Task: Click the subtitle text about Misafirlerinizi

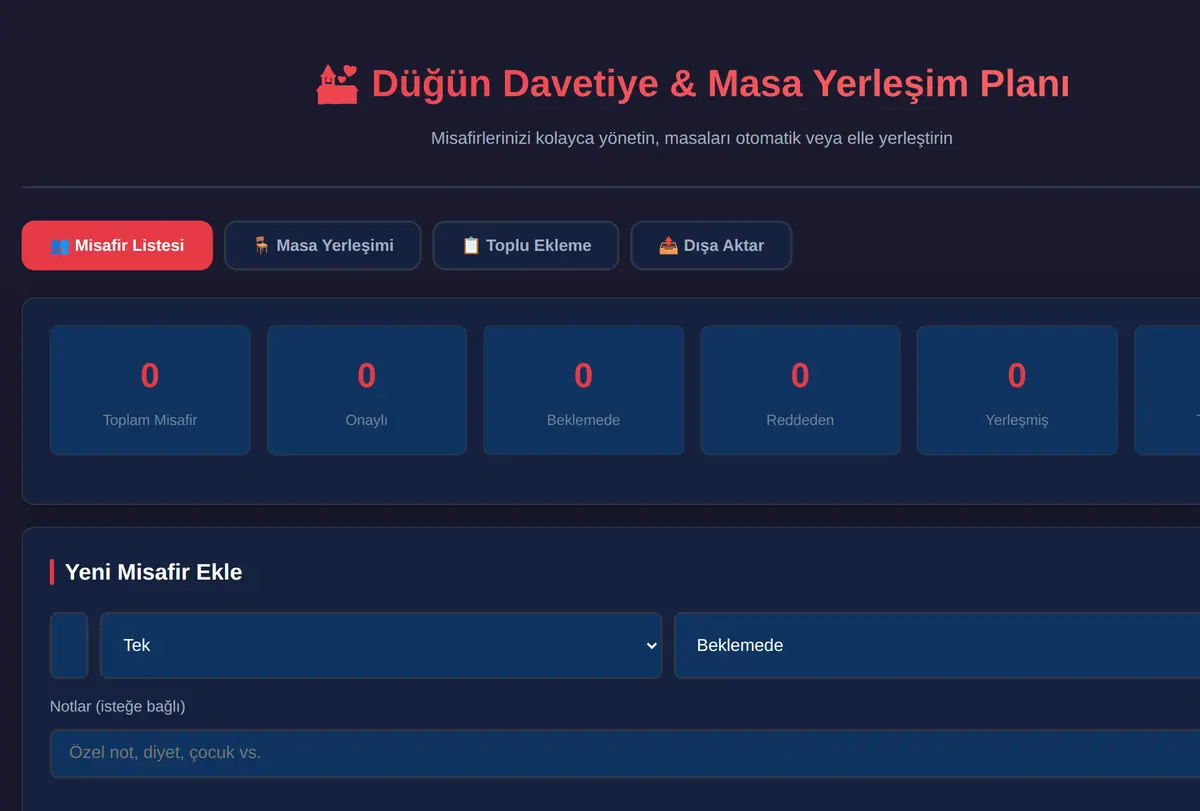Action: pyautogui.click(x=692, y=138)
